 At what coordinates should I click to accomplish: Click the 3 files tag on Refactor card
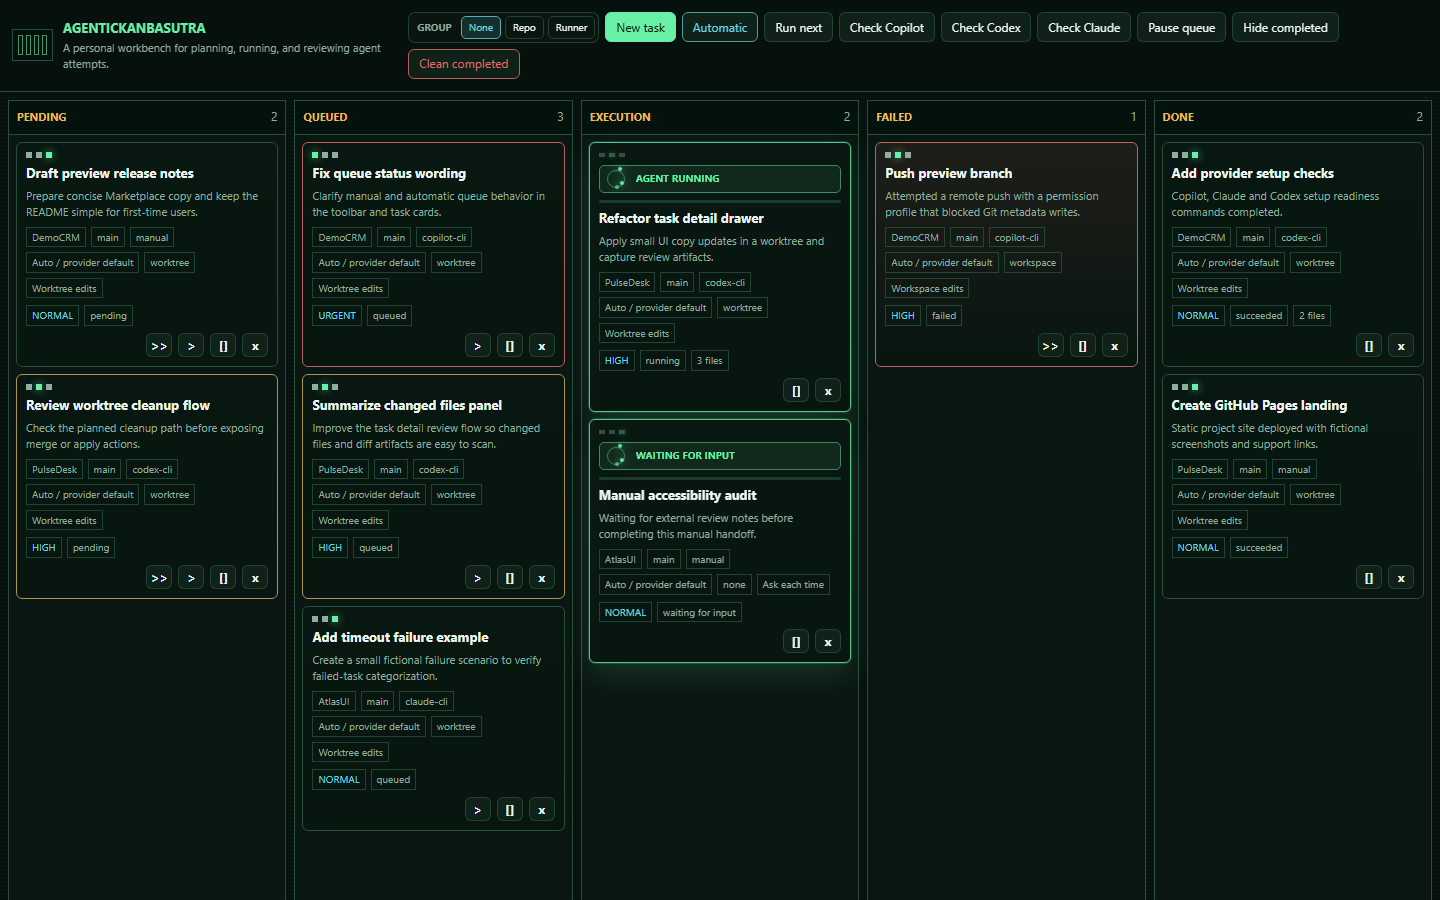(710, 361)
